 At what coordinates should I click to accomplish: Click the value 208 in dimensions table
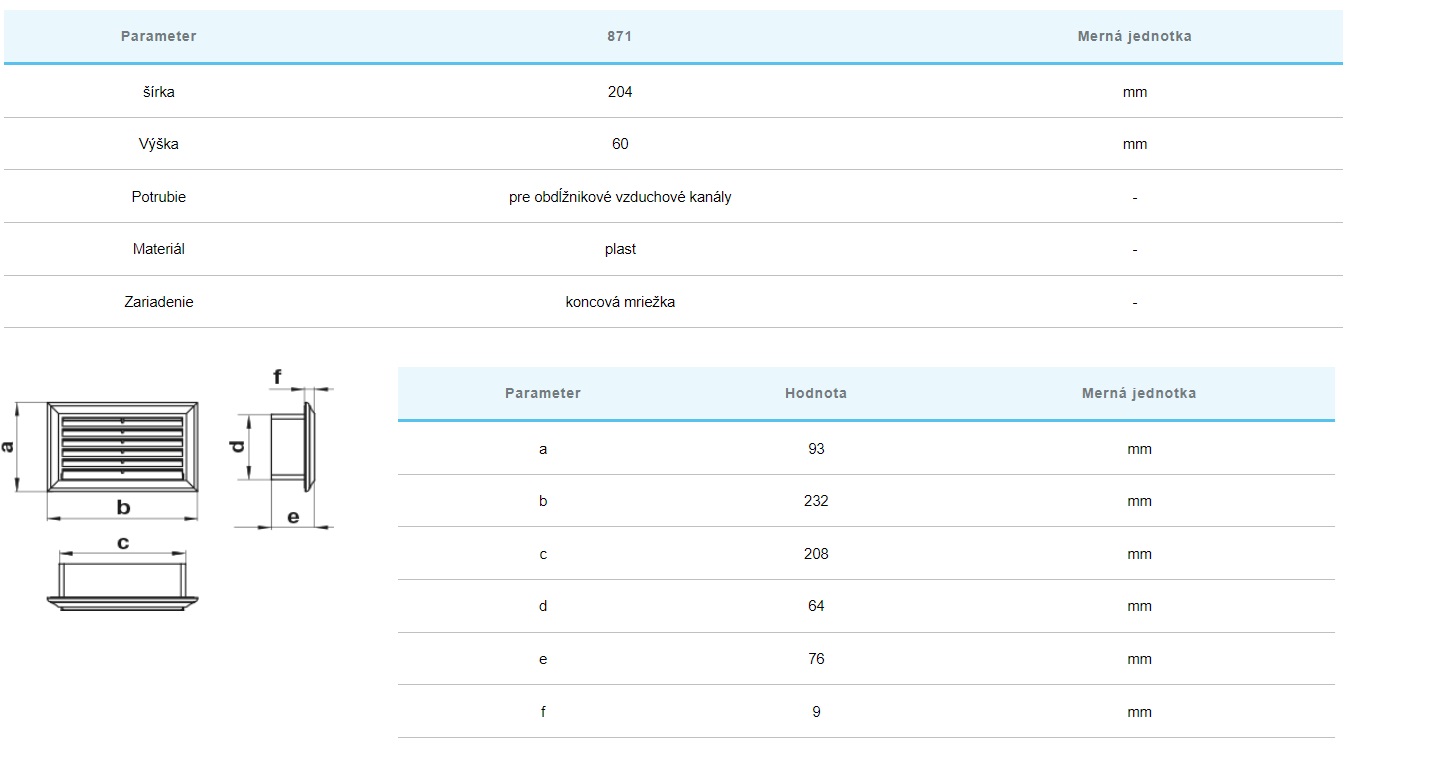coord(816,554)
